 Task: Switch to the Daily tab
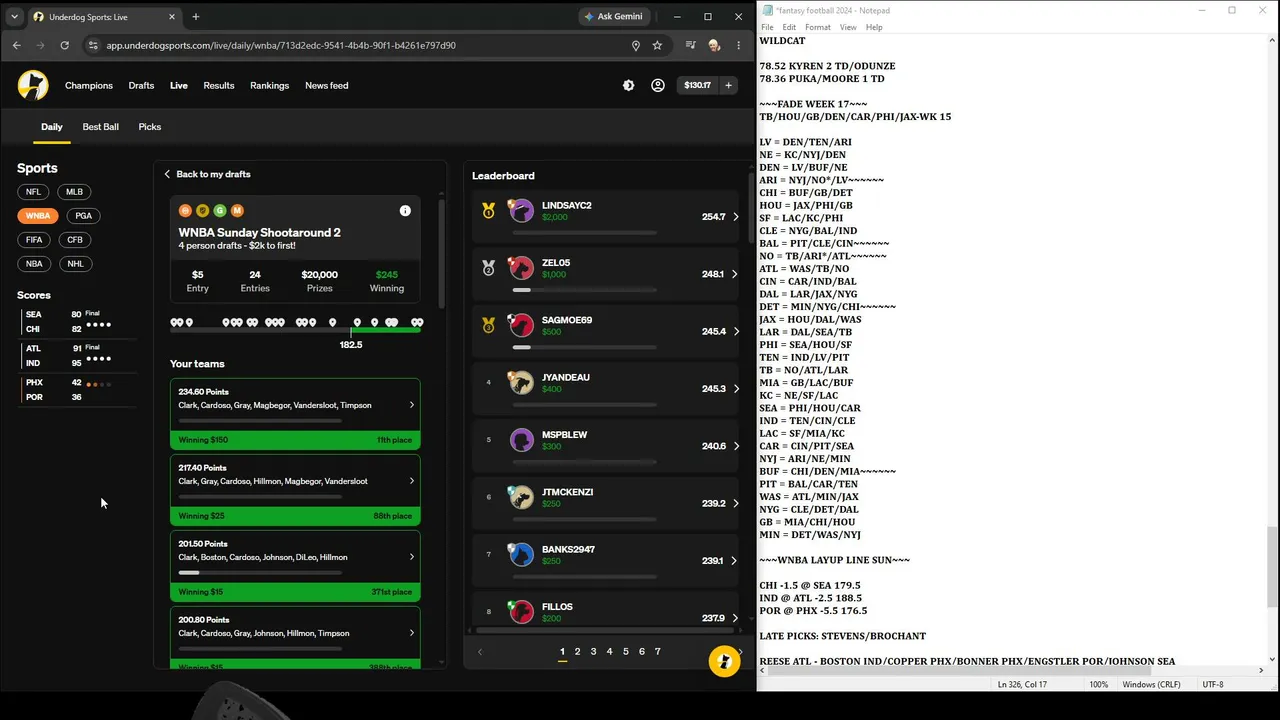click(x=52, y=127)
